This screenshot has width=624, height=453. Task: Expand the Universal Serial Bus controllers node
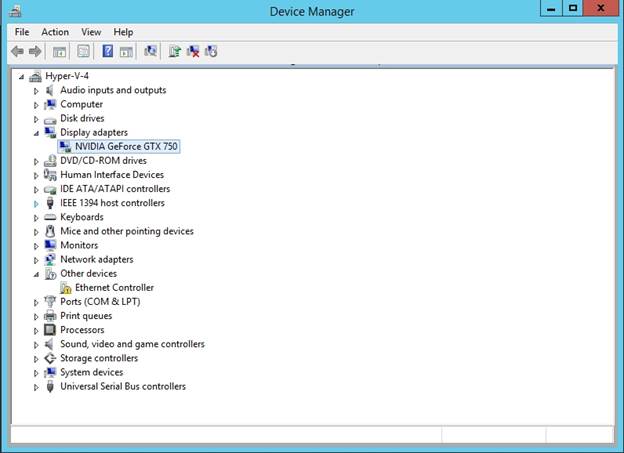37,386
